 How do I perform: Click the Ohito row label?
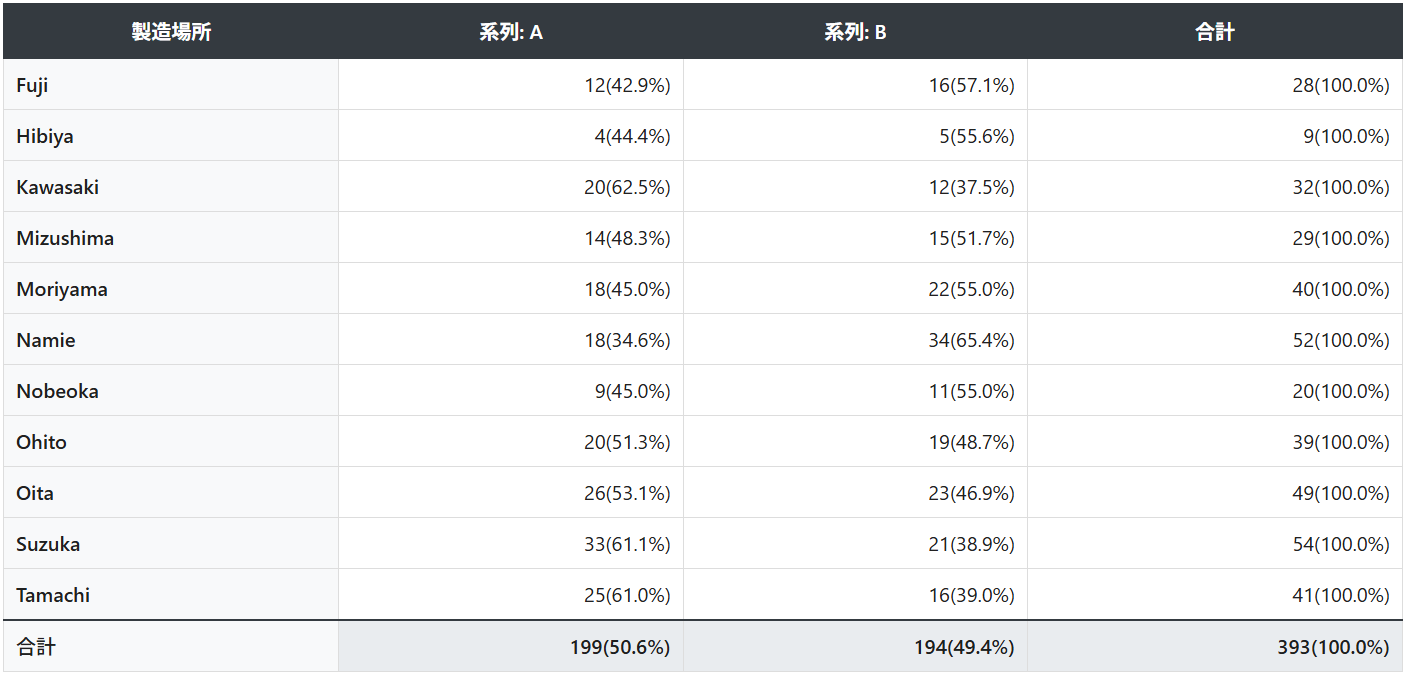[42, 443]
